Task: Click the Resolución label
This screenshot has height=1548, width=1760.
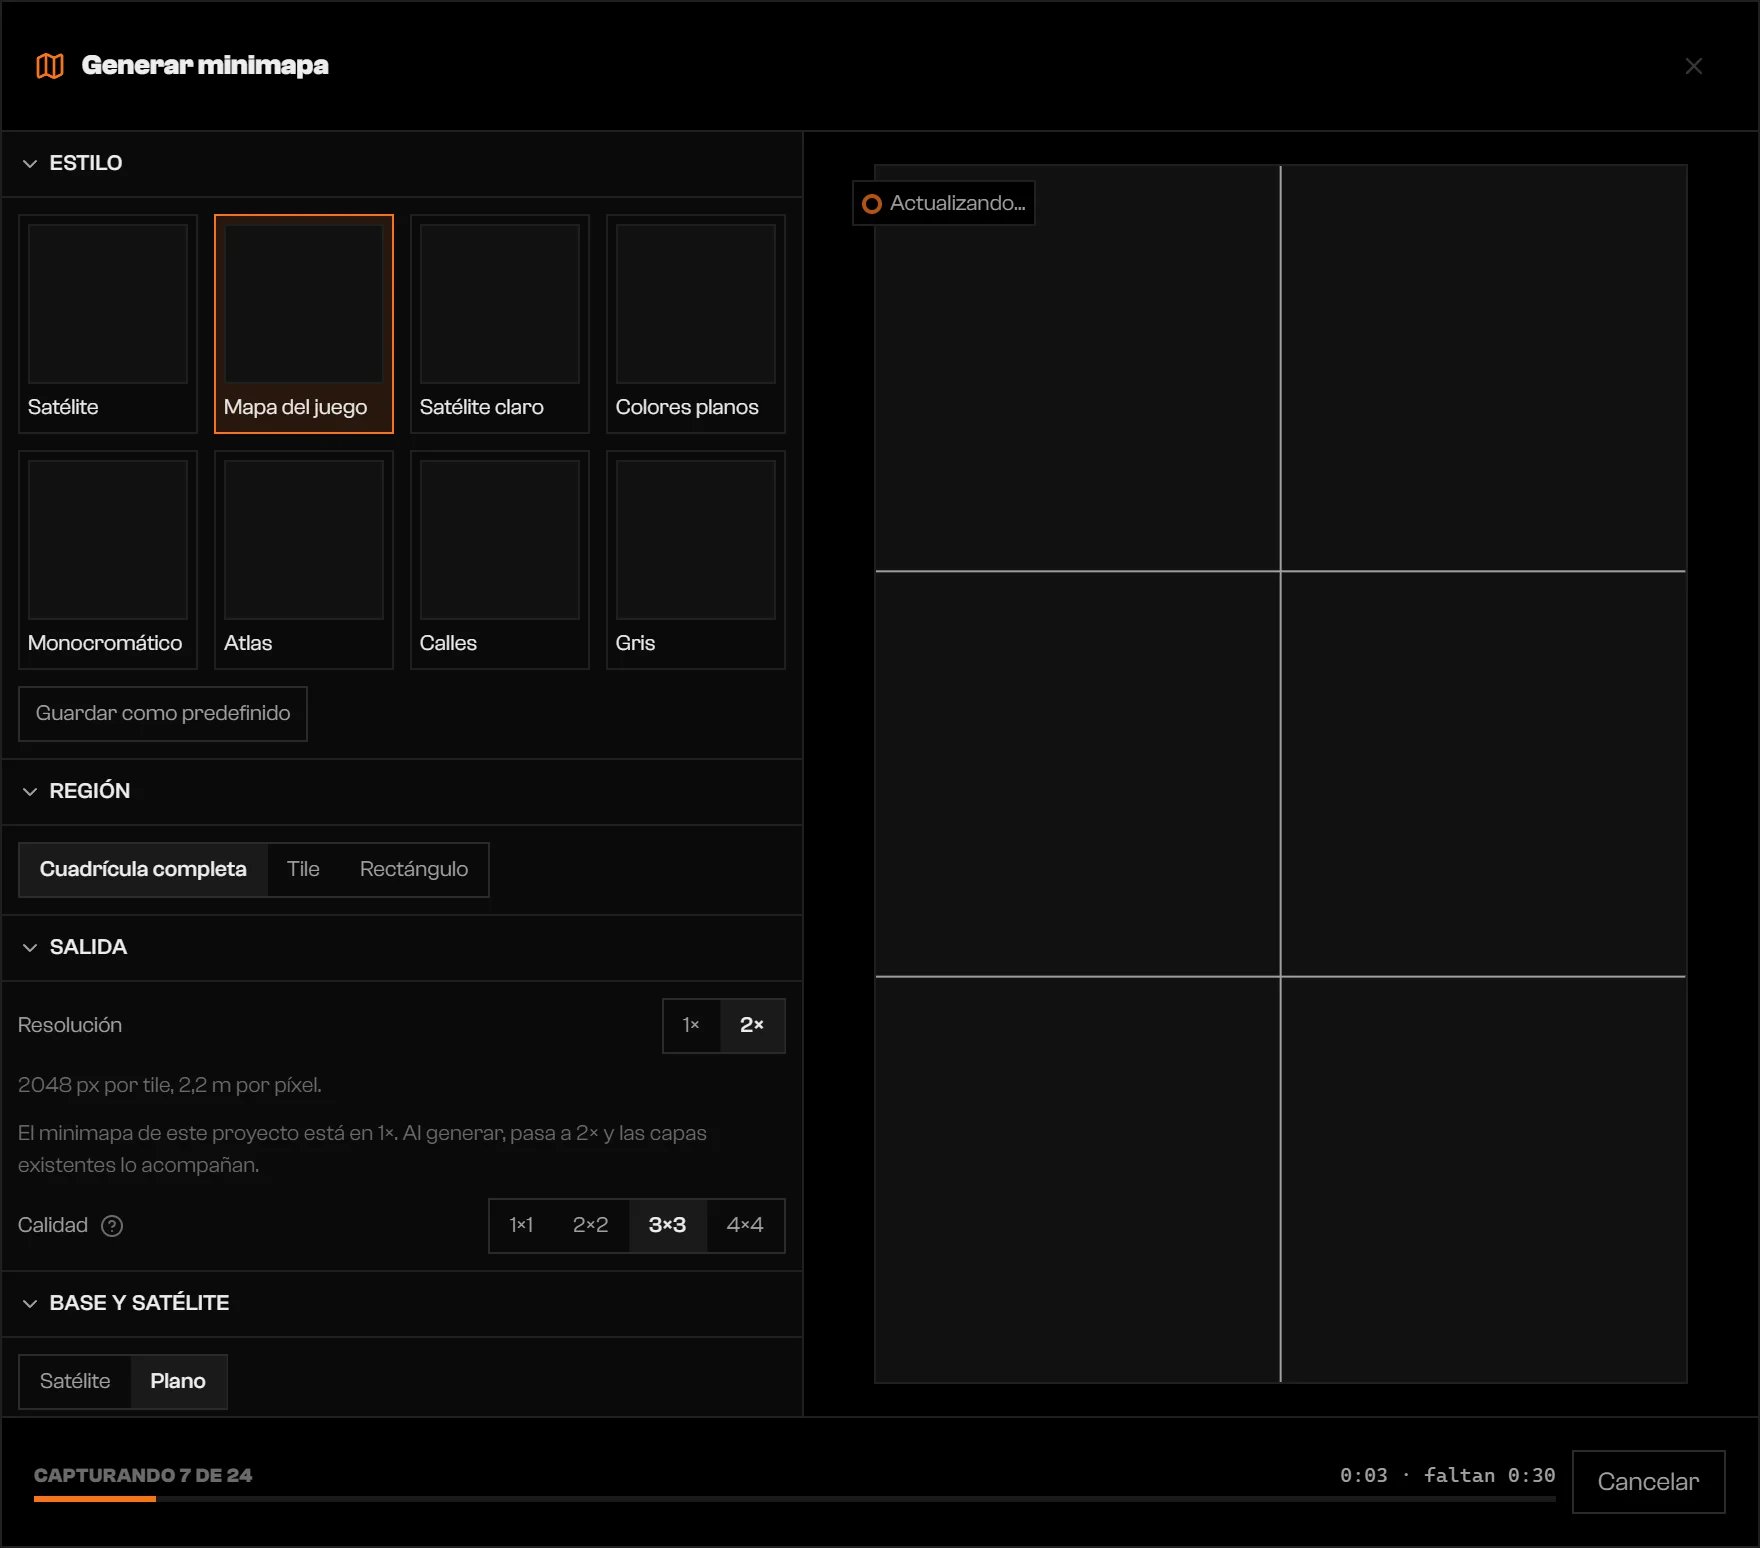Action: point(70,1026)
